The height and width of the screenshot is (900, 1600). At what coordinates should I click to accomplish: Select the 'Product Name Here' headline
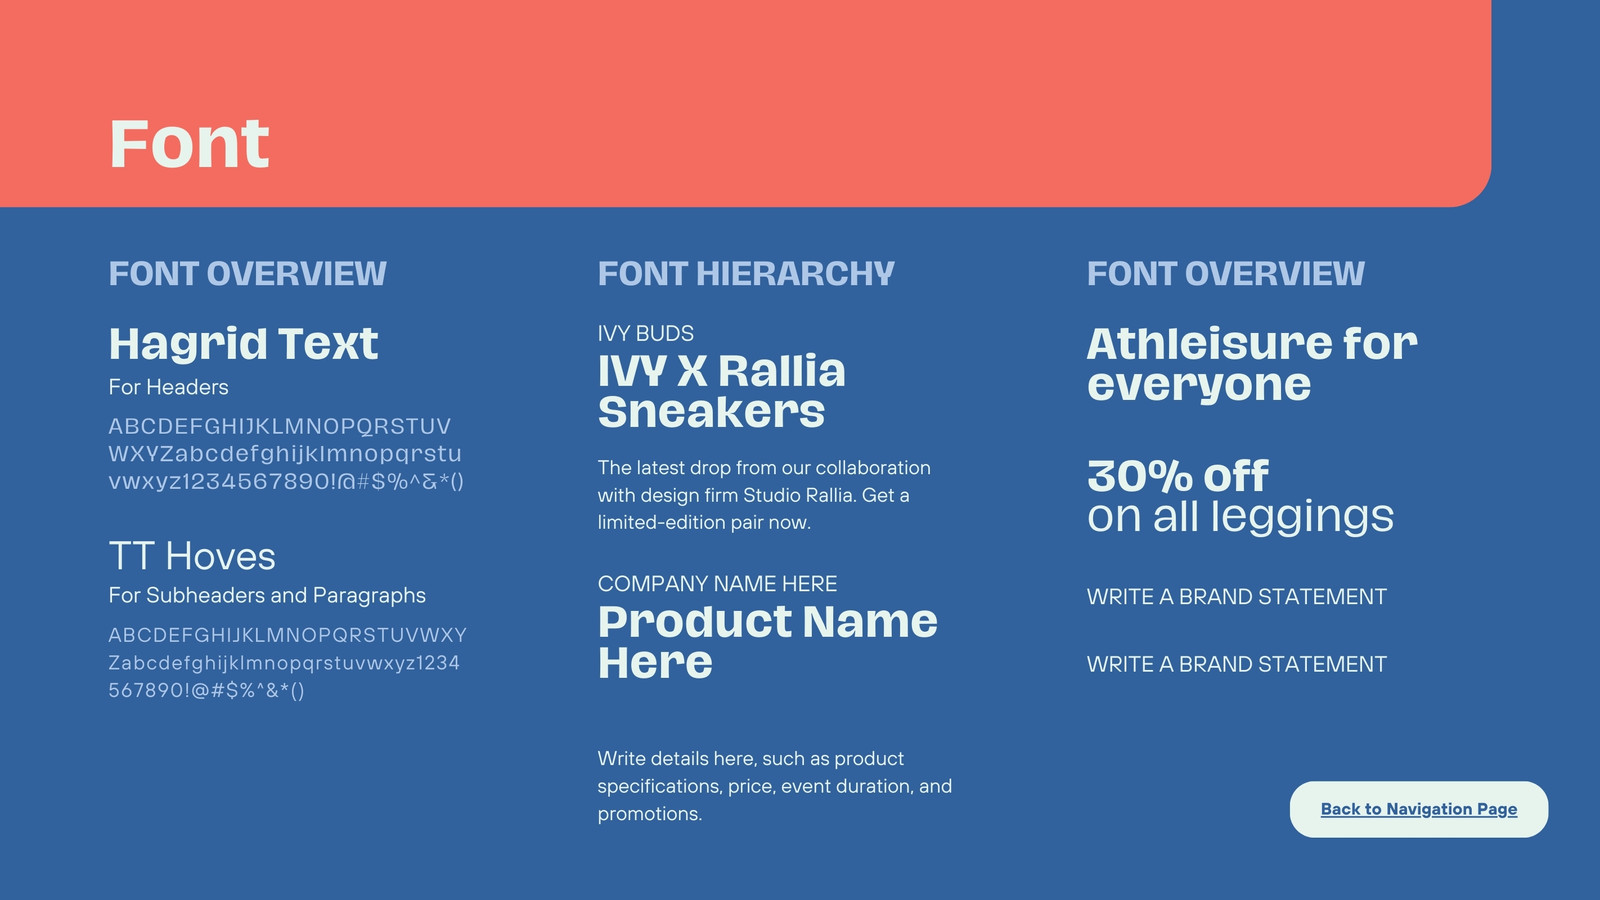point(768,642)
